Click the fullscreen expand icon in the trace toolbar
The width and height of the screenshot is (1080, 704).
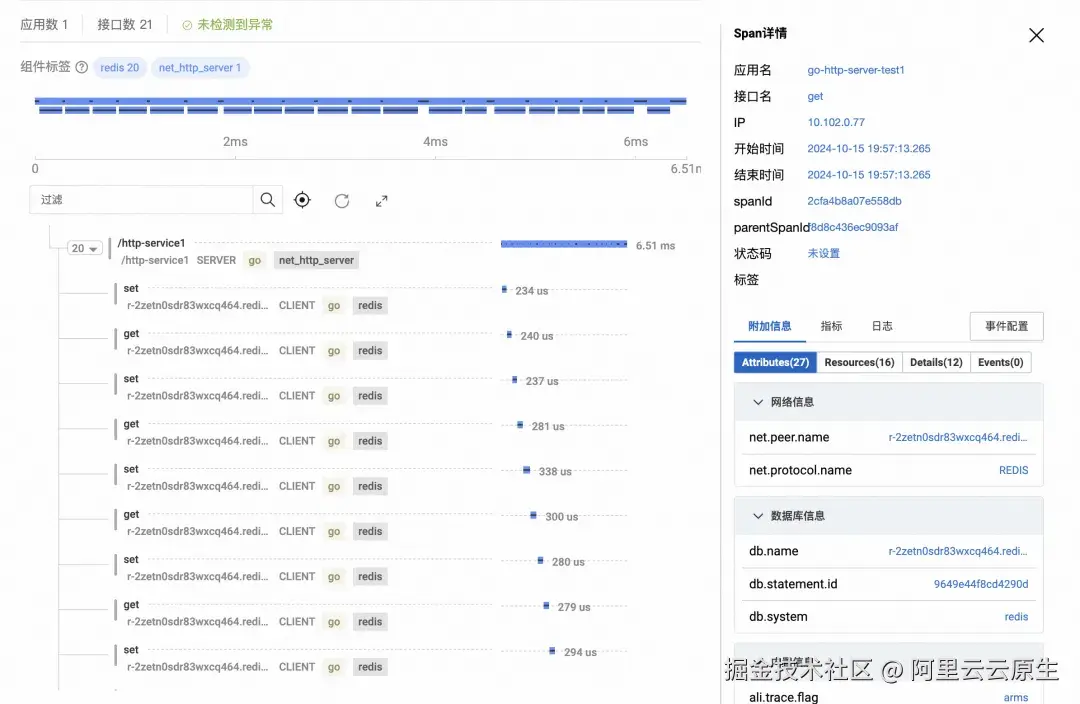(x=381, y=201)
